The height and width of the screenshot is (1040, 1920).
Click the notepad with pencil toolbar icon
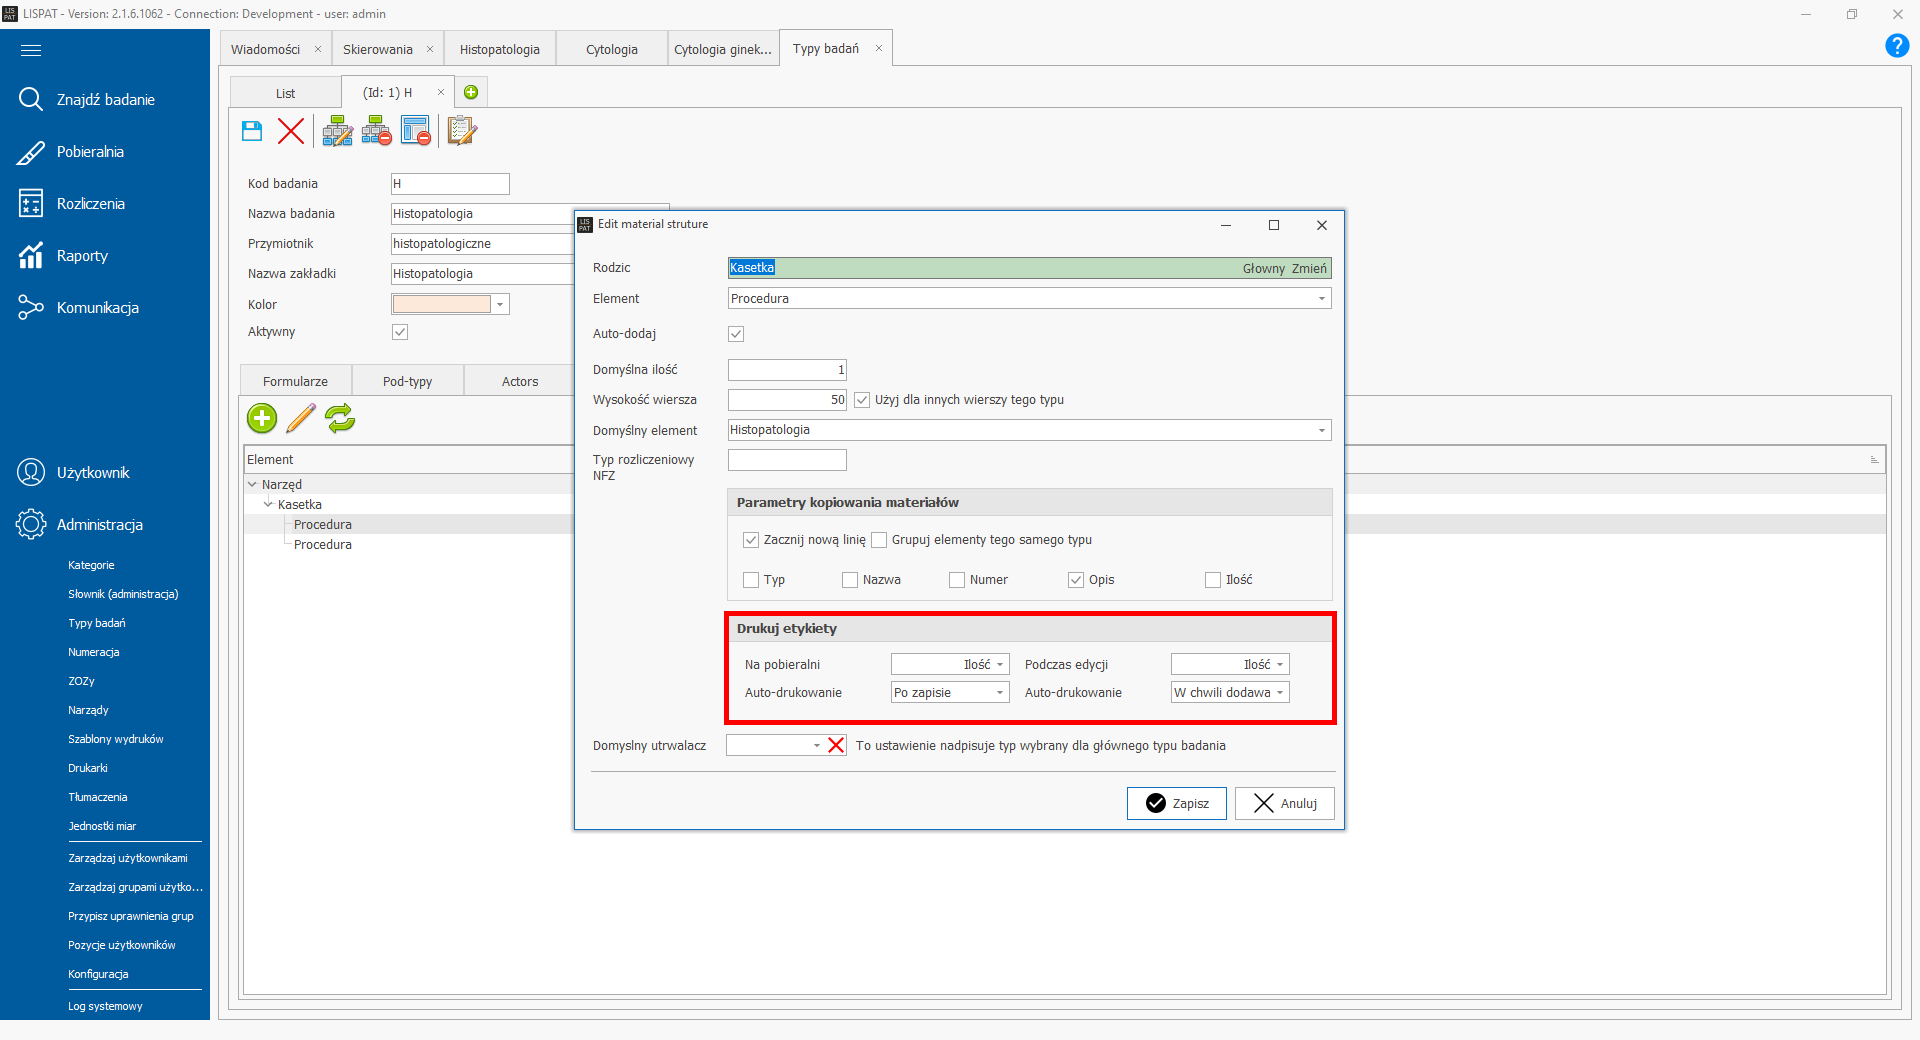point(461,131)
